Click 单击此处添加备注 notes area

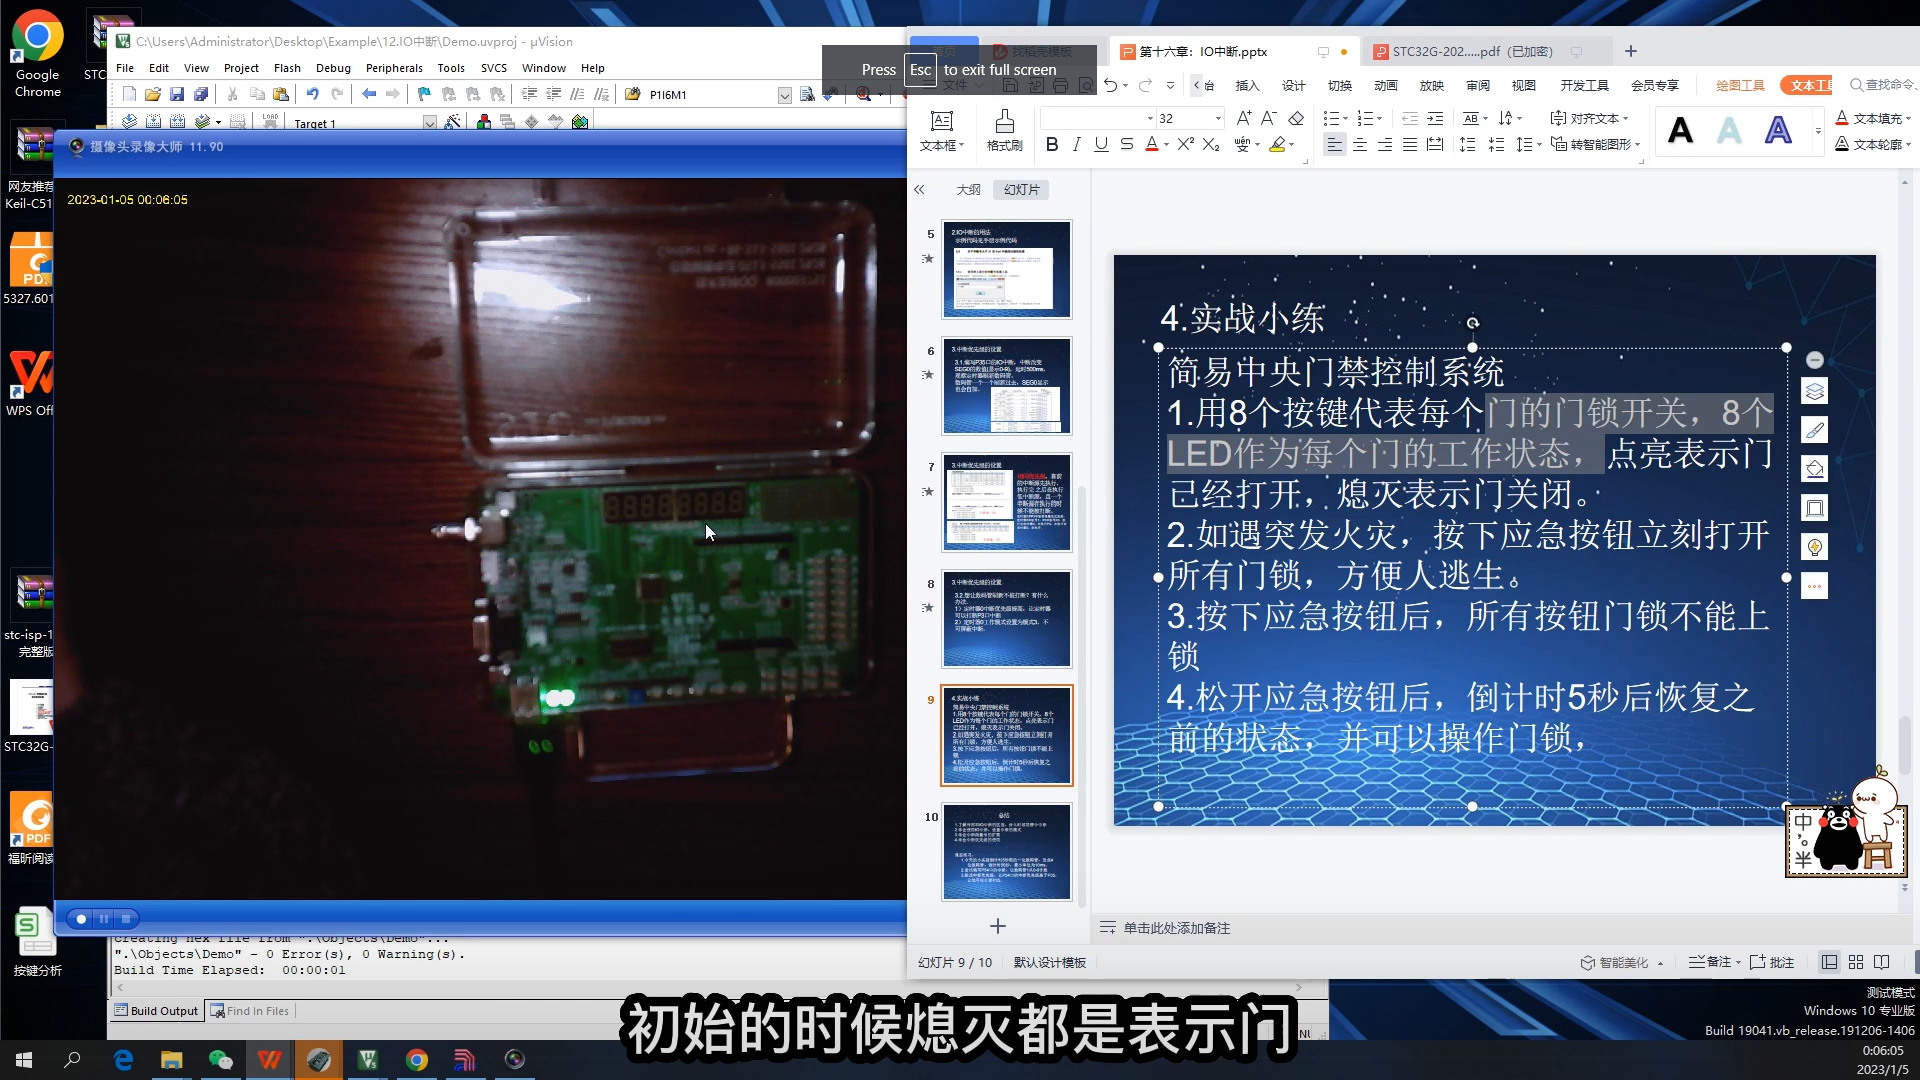pyautogui.click(x=1176, y=928)
